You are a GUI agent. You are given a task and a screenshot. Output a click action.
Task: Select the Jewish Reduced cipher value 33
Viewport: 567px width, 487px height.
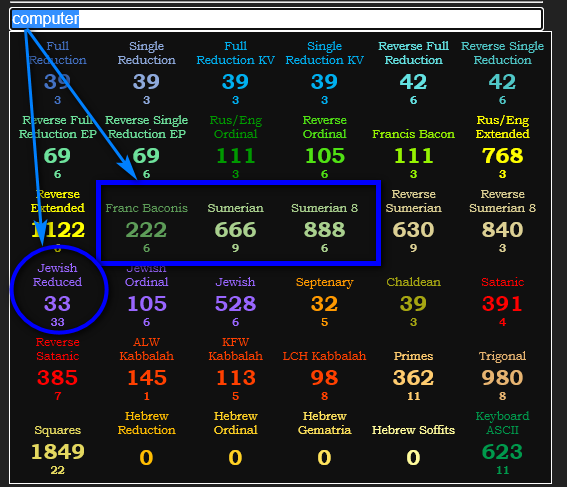click(x=57, y=303)
